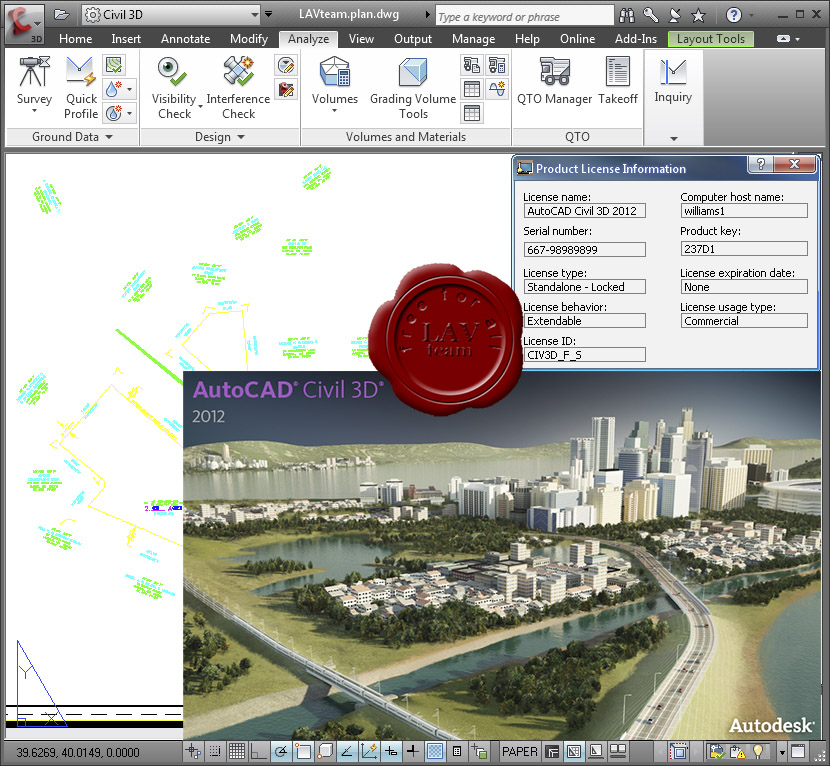Open the status bar menu arrow
Image resolution: width=830 pixels, height=766 pixels.
tap(782, 752)
